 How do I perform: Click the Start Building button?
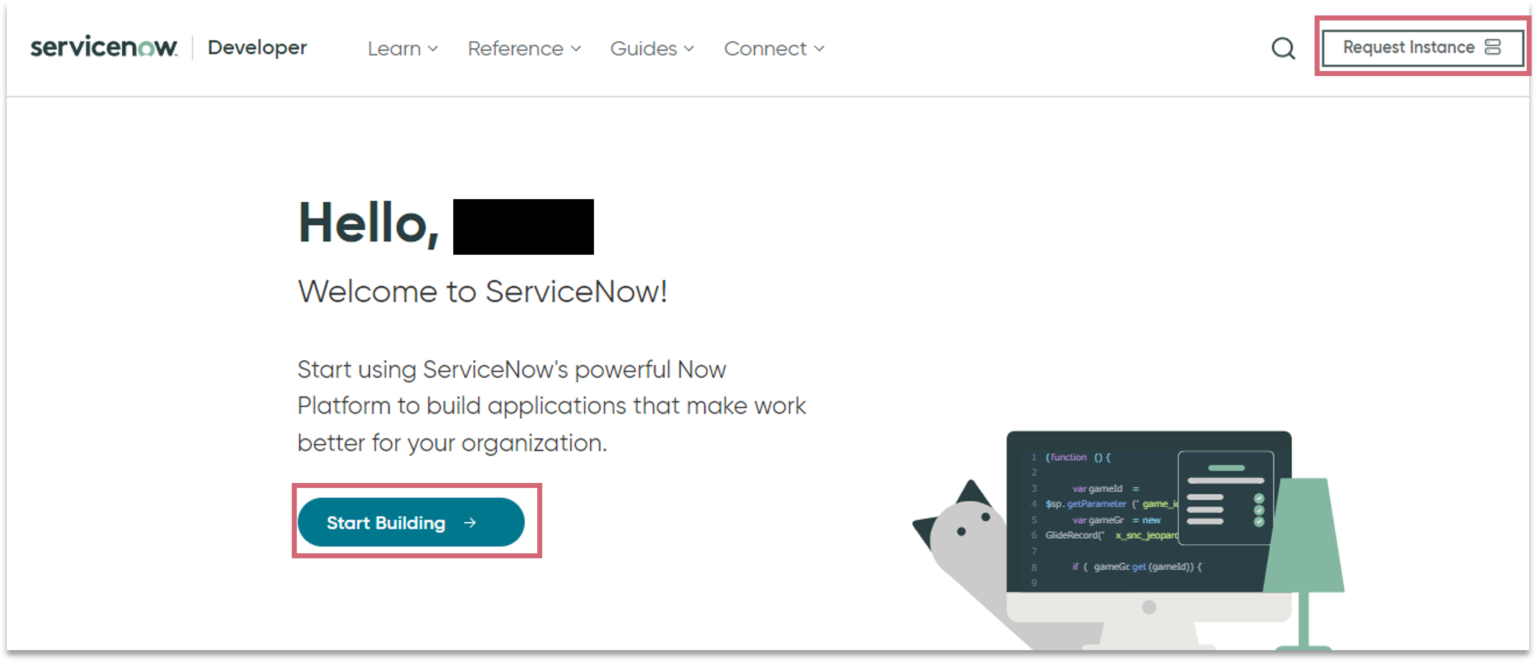pos(410,522)
